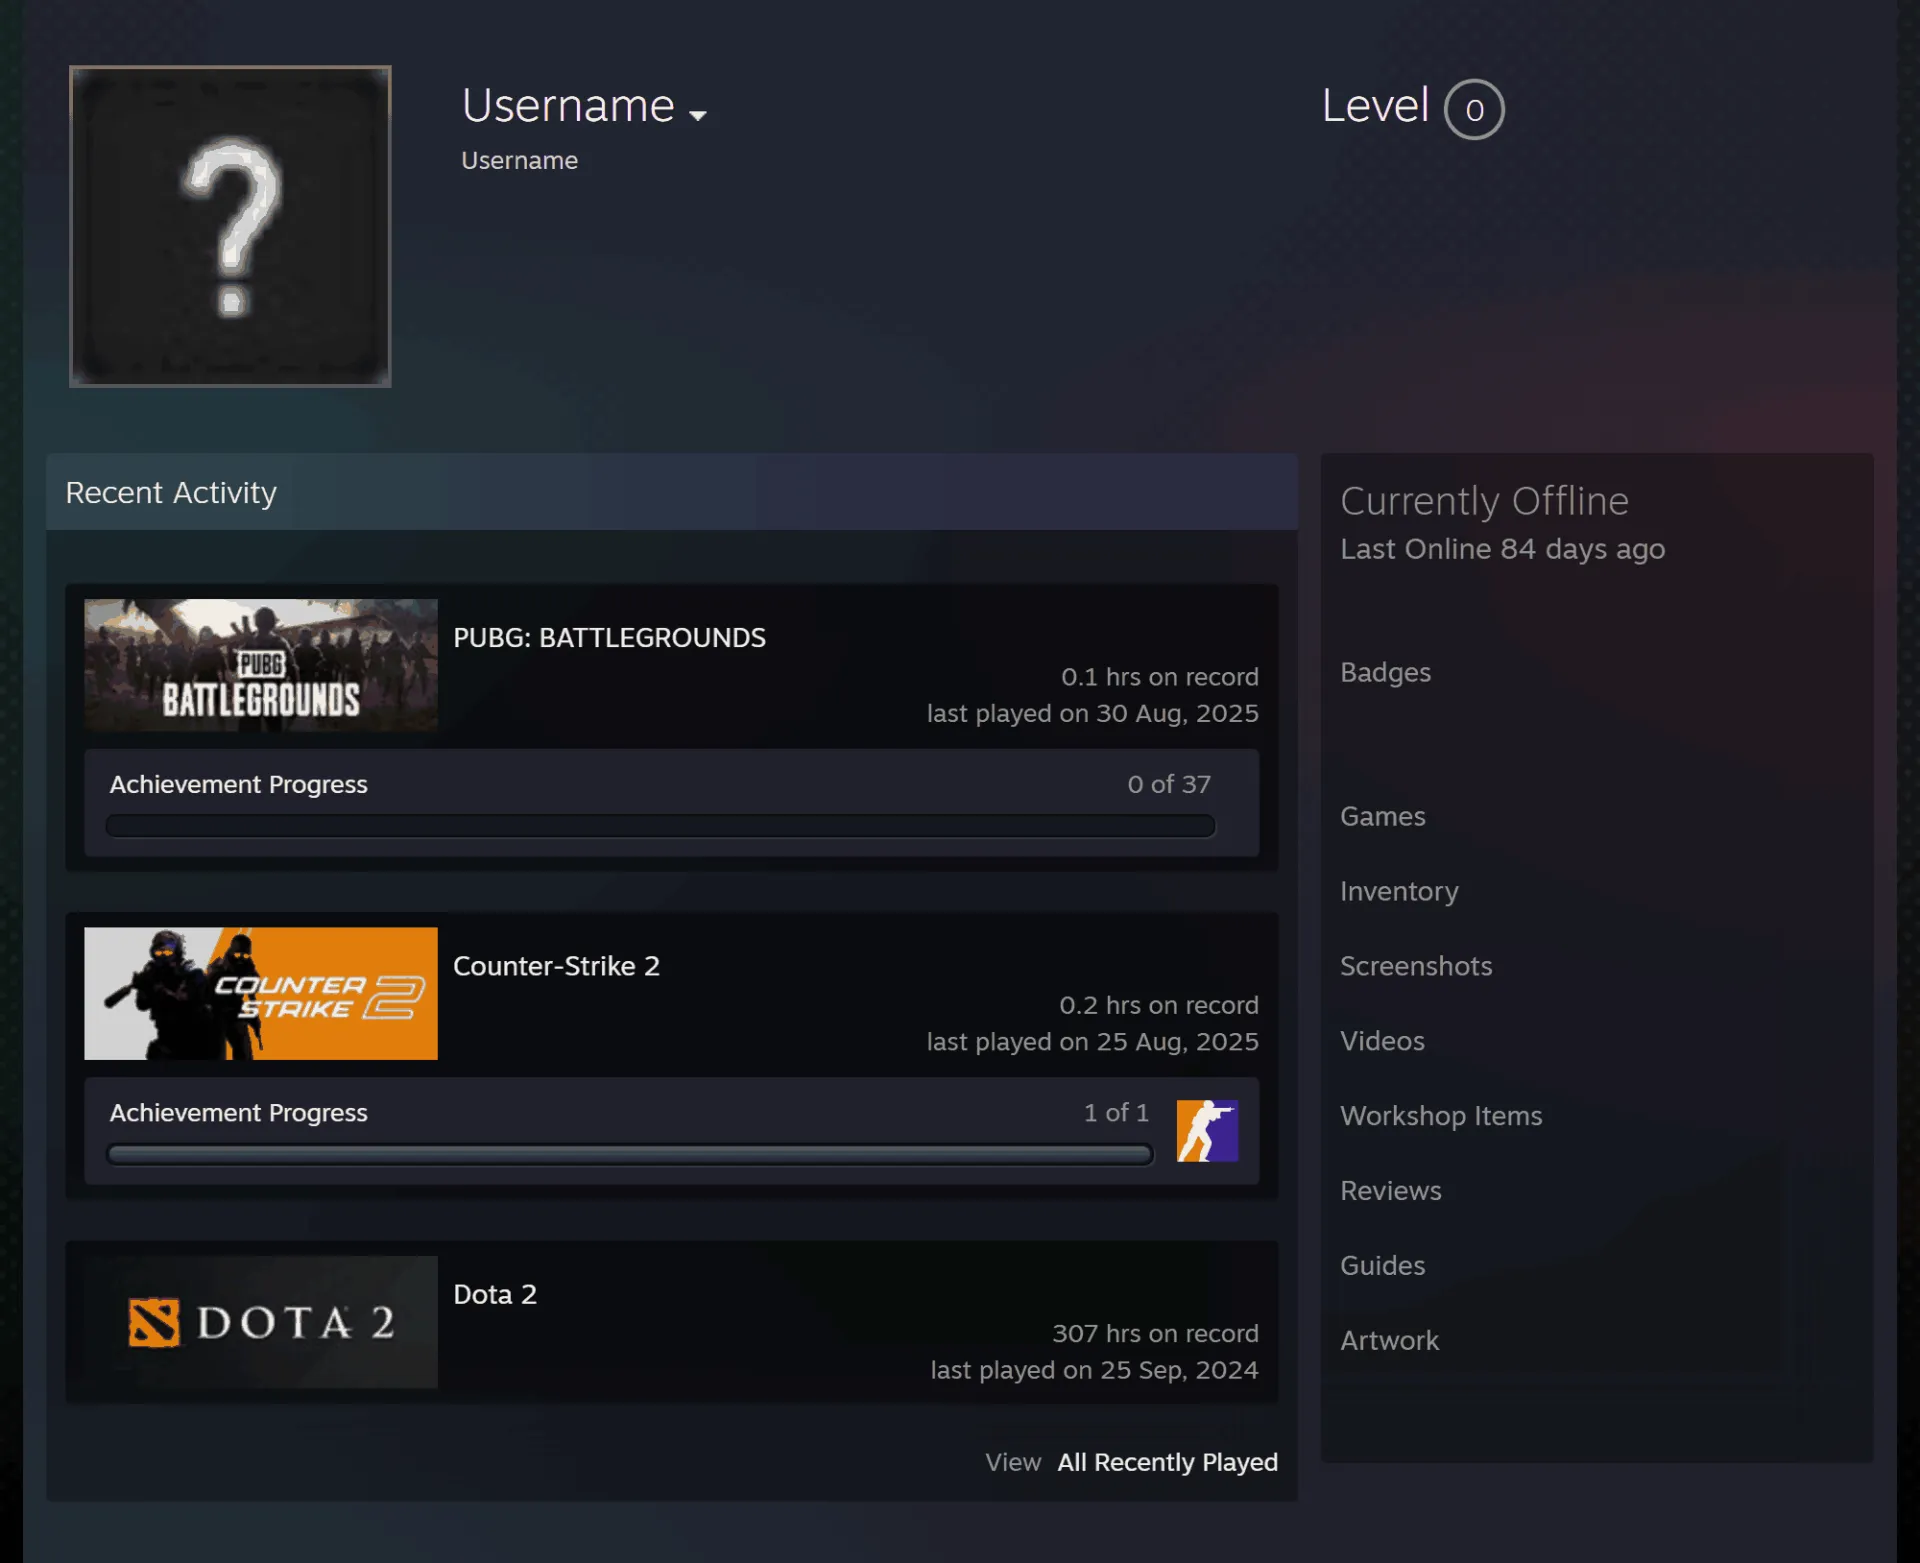1920x1563 pixels.
Task: Click '307 hrs on record' text
Action: (x=1155, y=1333)
